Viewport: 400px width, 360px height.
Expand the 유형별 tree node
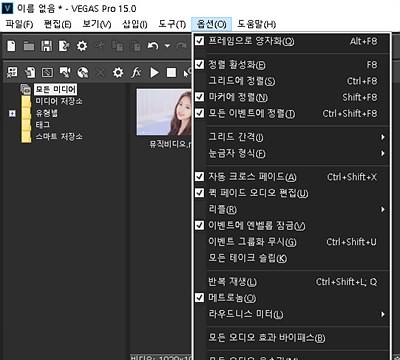point(12,114)
